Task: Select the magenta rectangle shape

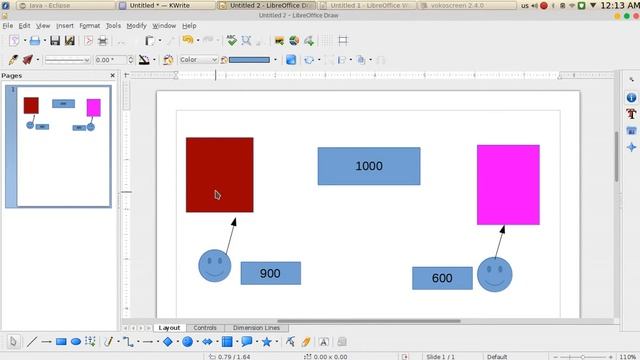Action: pos(508,184)
